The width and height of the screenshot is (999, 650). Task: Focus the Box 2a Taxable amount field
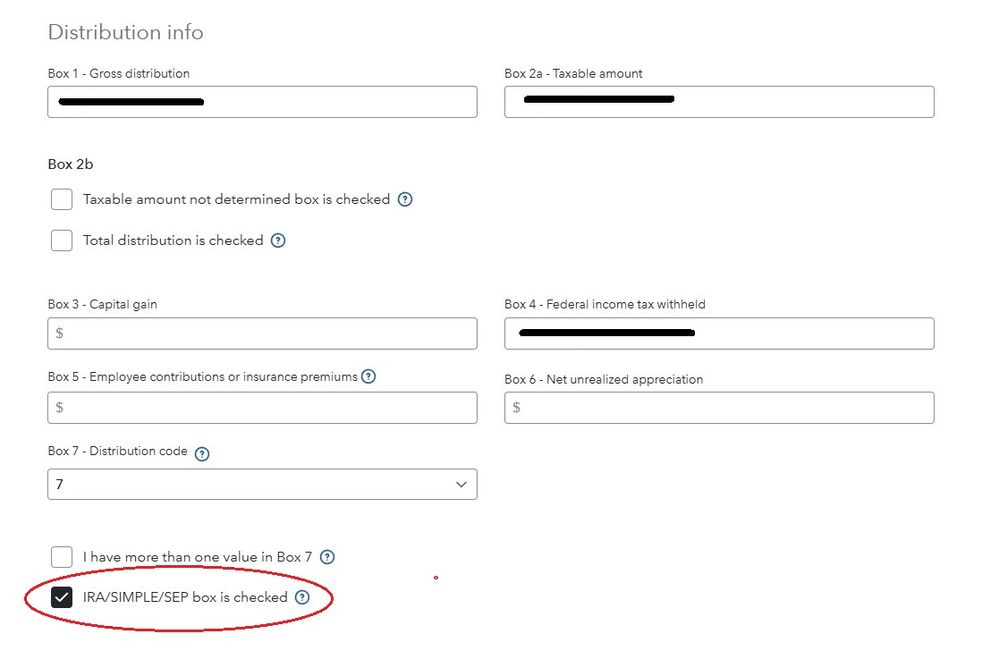click(719, 102)
